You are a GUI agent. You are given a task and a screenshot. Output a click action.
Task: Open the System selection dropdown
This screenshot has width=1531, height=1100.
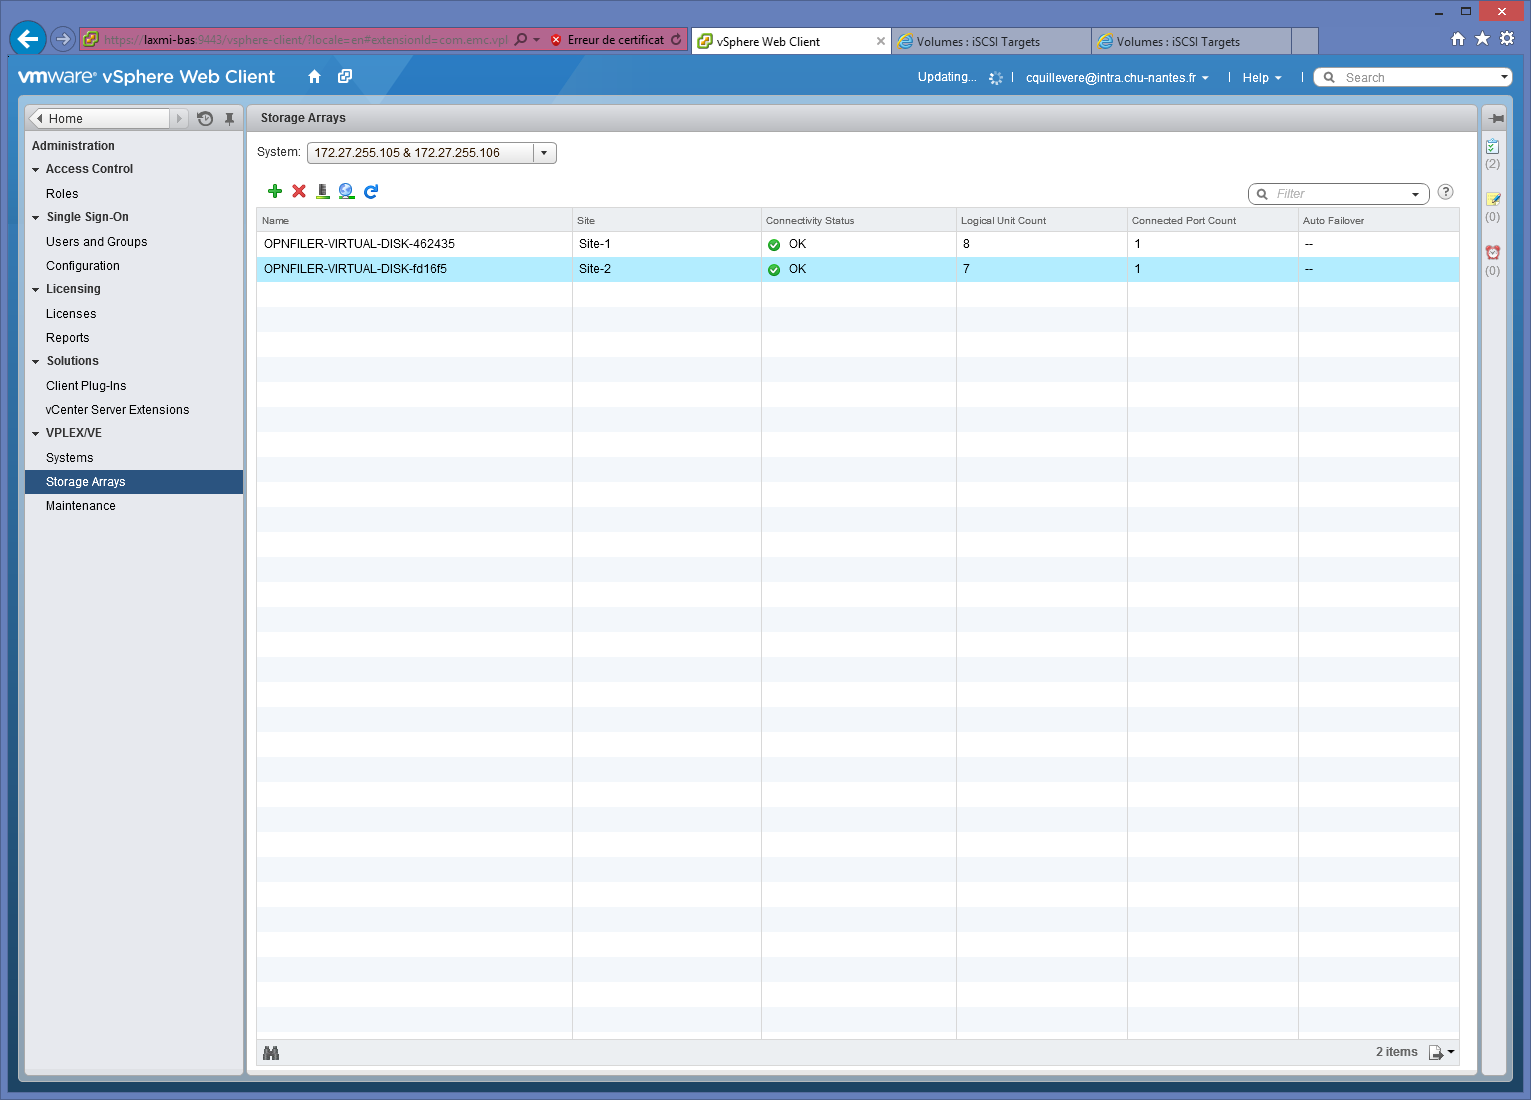(543, 153)
